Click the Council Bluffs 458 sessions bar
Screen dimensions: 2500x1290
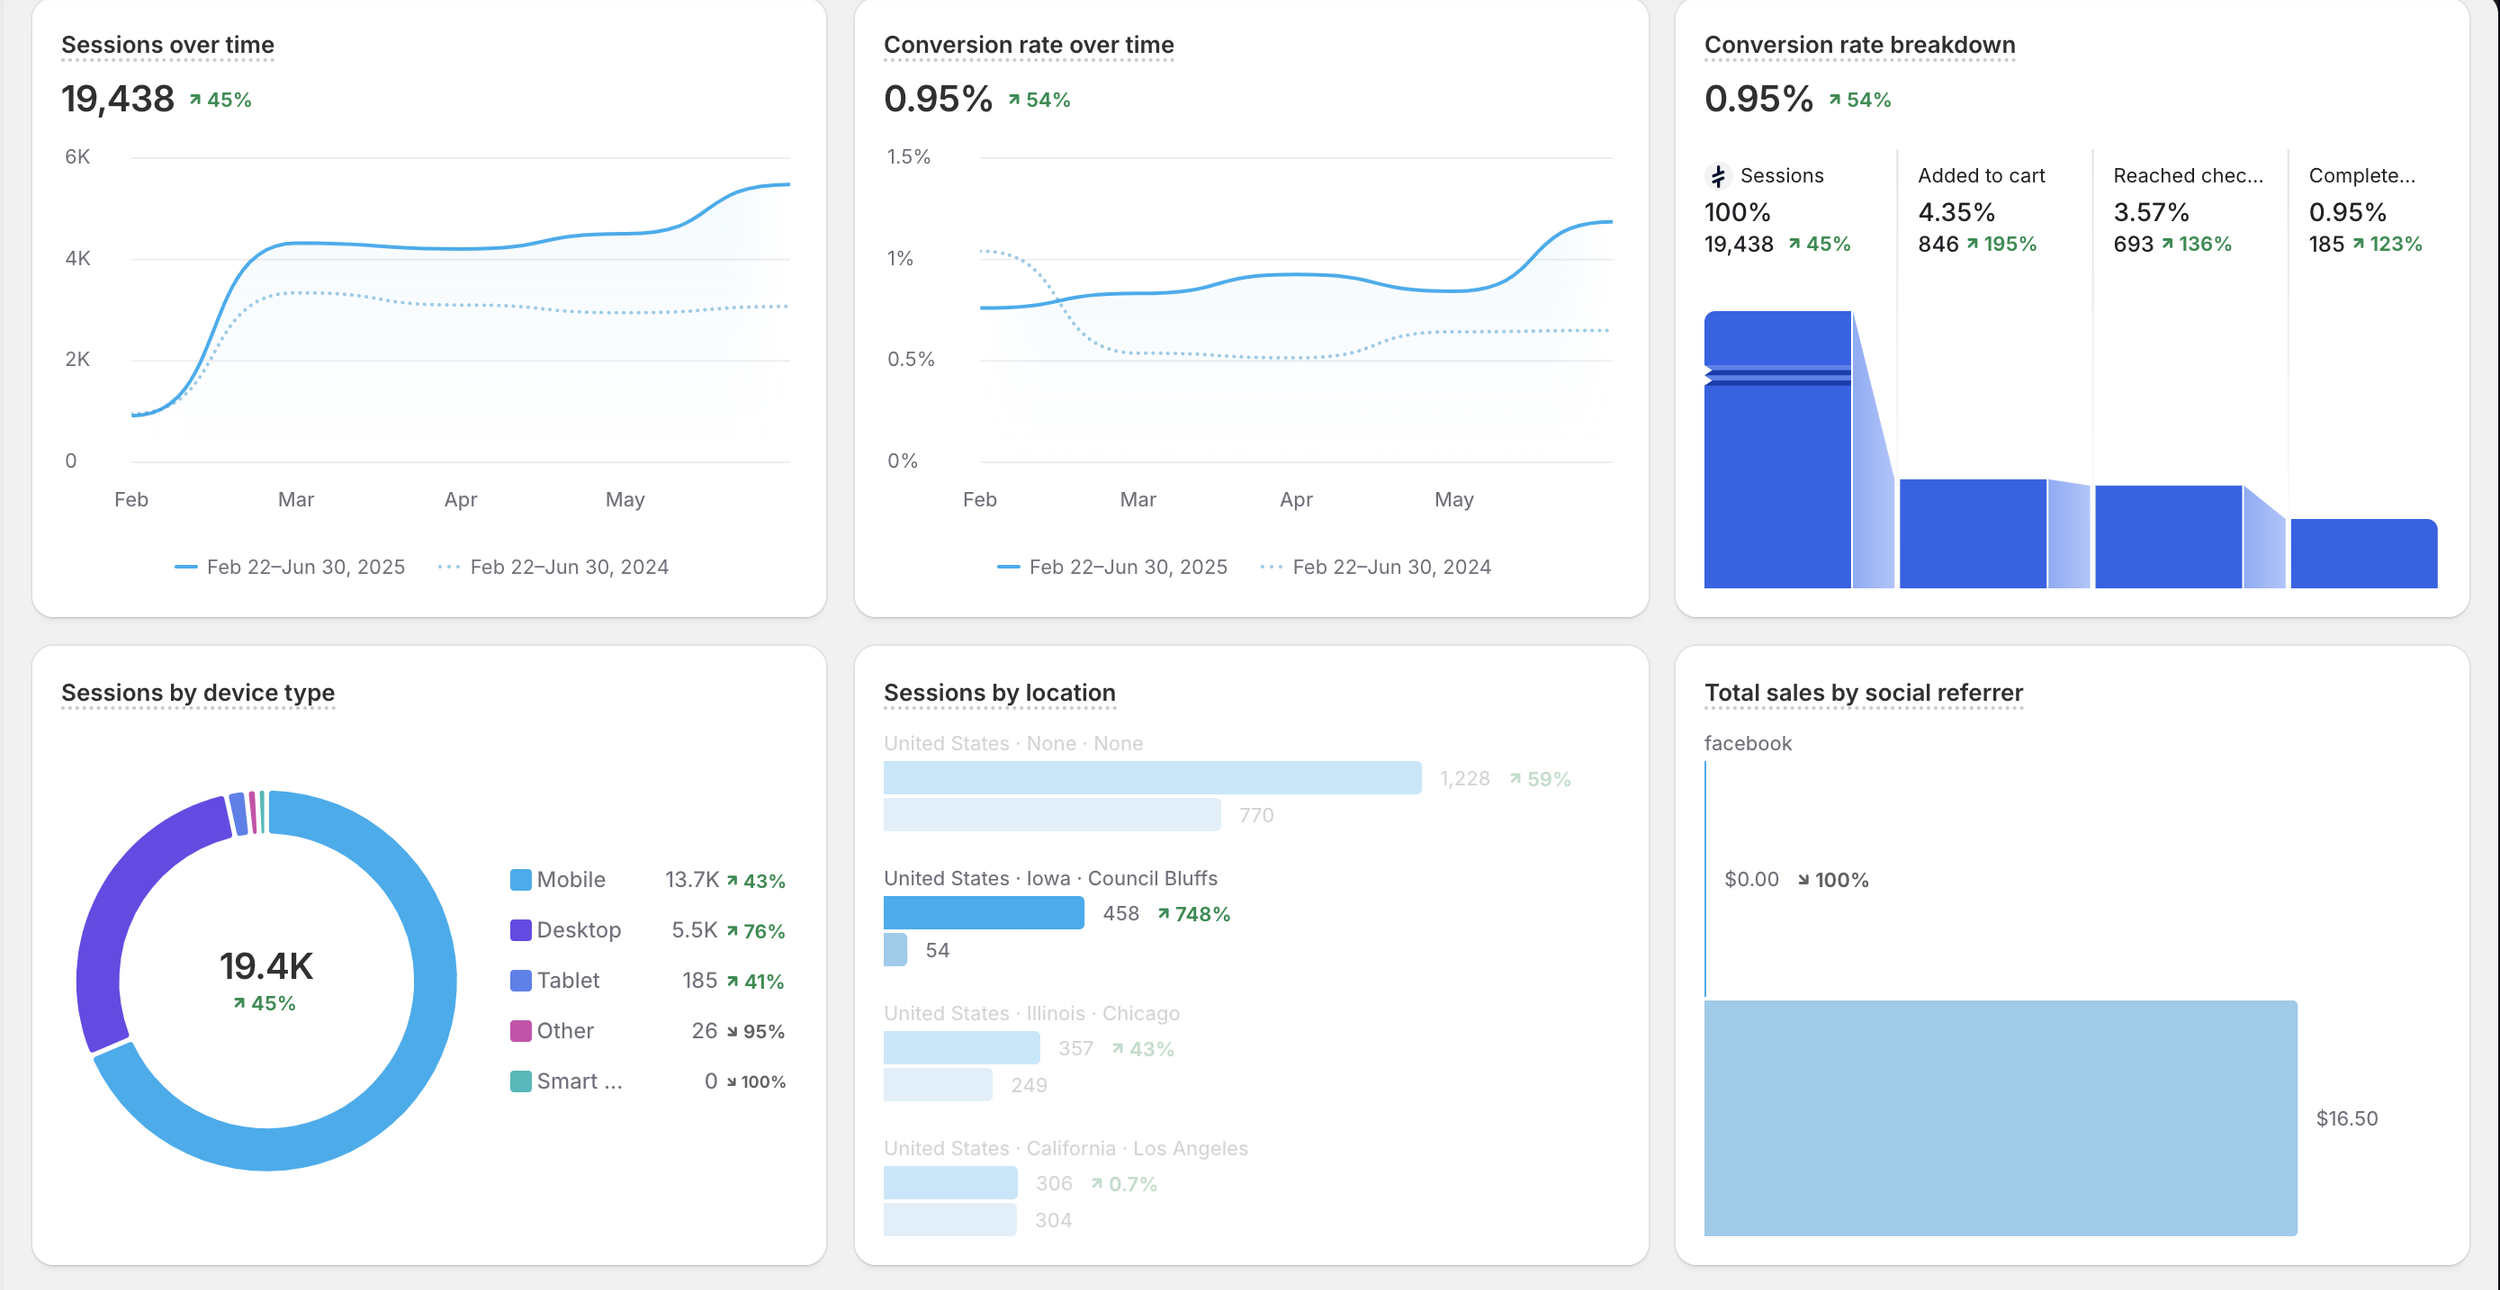tap(983, 913)
